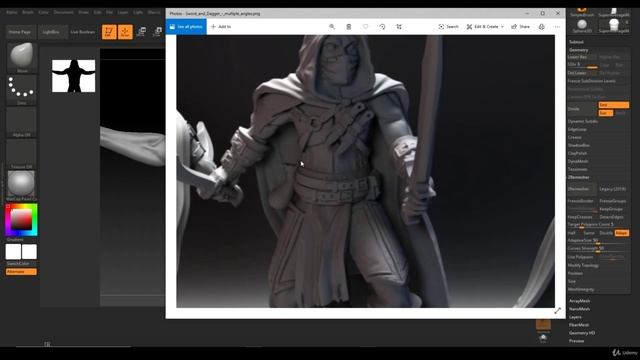Toggle the Adapt button
Screen dimensions: 640x360
tap(621, 233)
